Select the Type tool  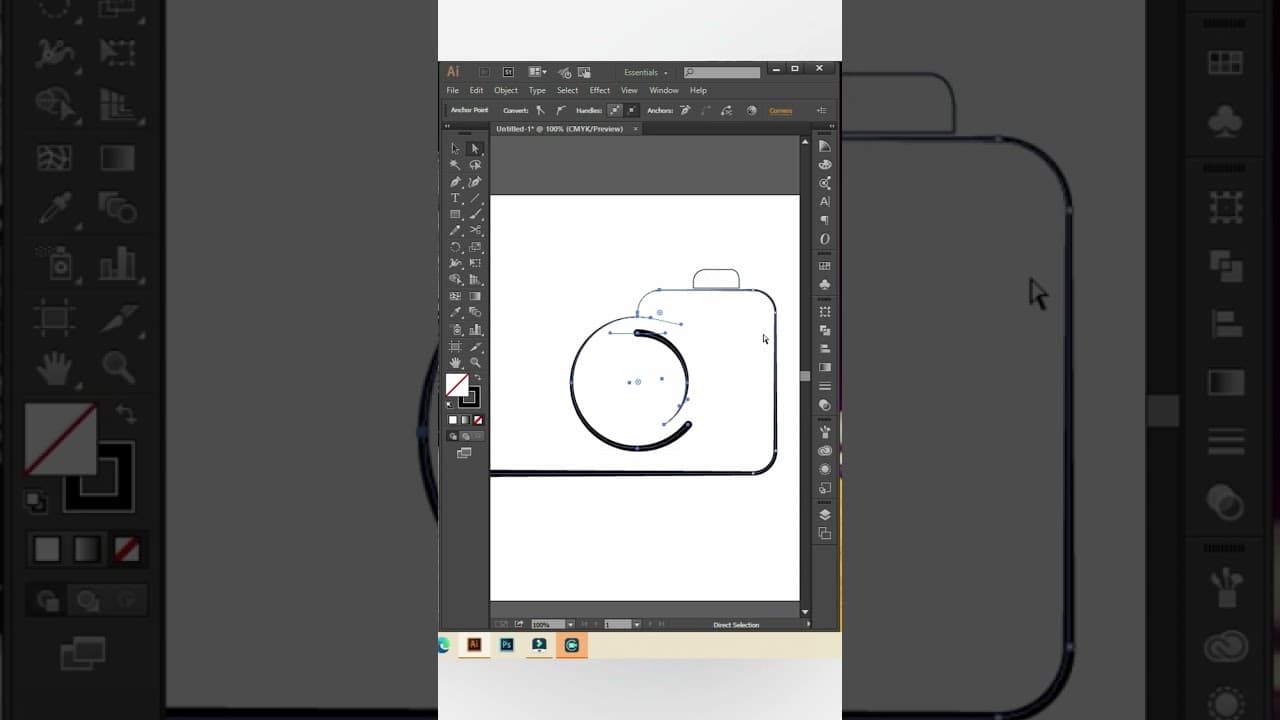[x=455, y=198]
